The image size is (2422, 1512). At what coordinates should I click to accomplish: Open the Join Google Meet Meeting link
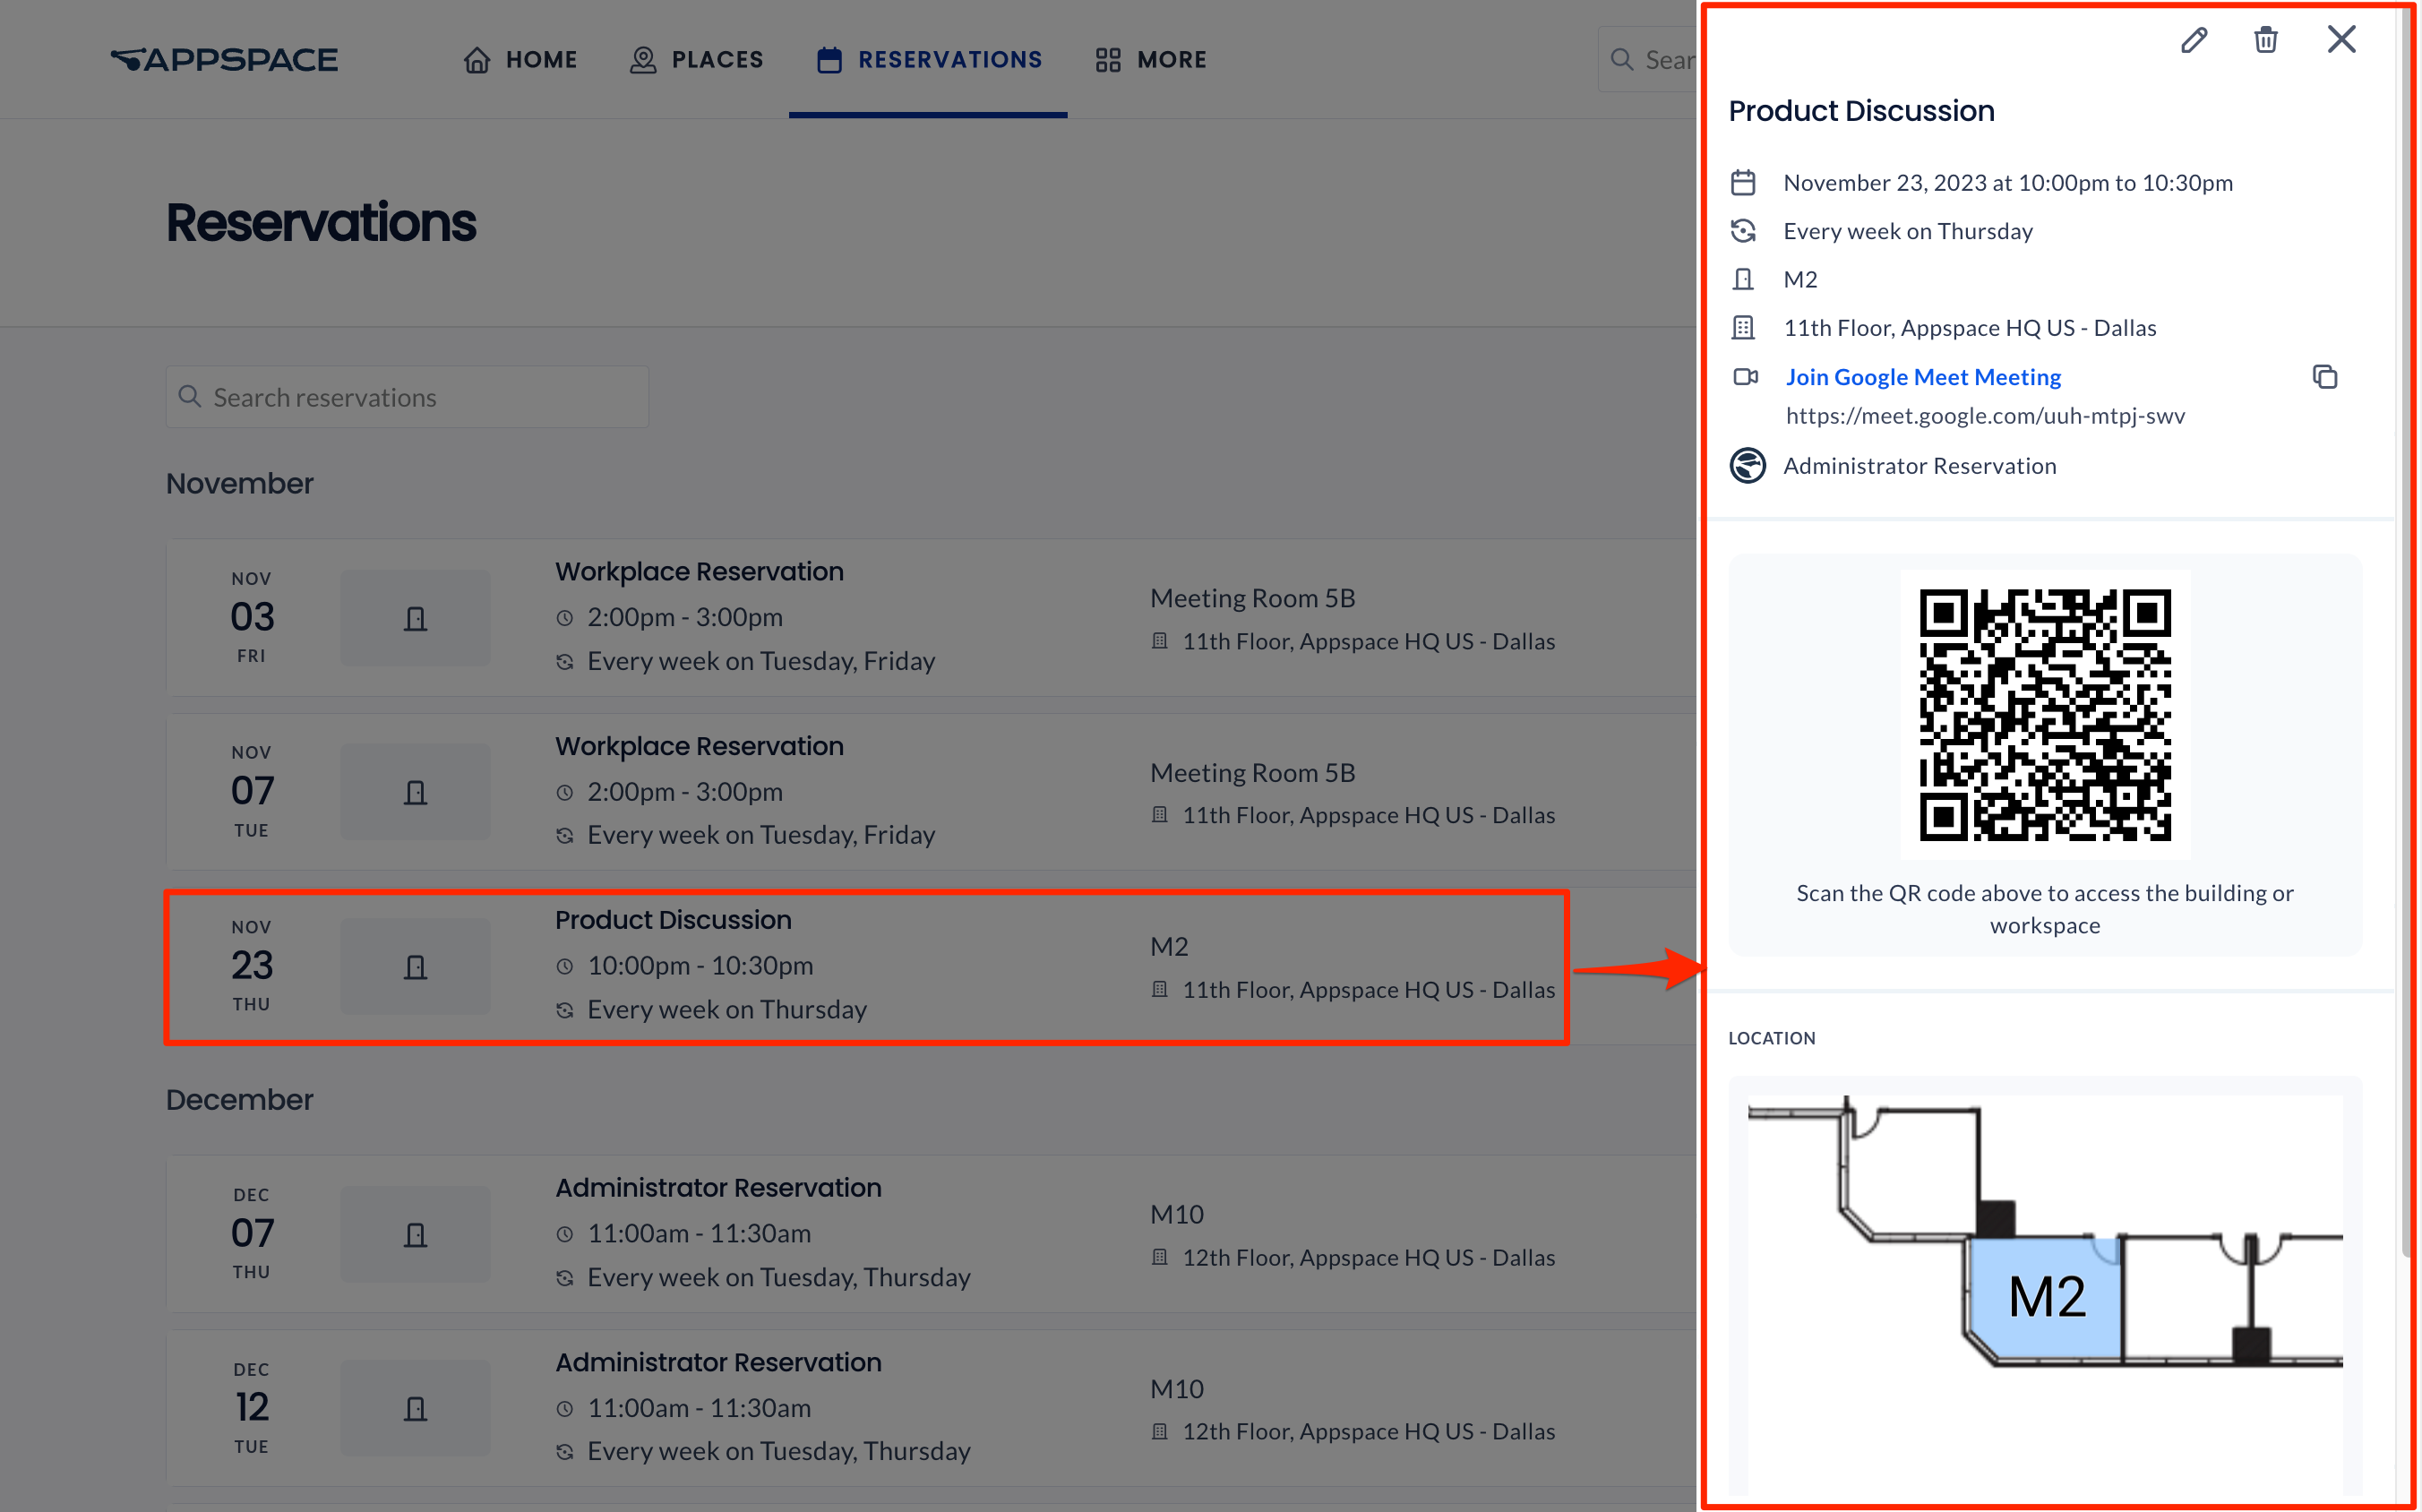[x=1922, y=377]
